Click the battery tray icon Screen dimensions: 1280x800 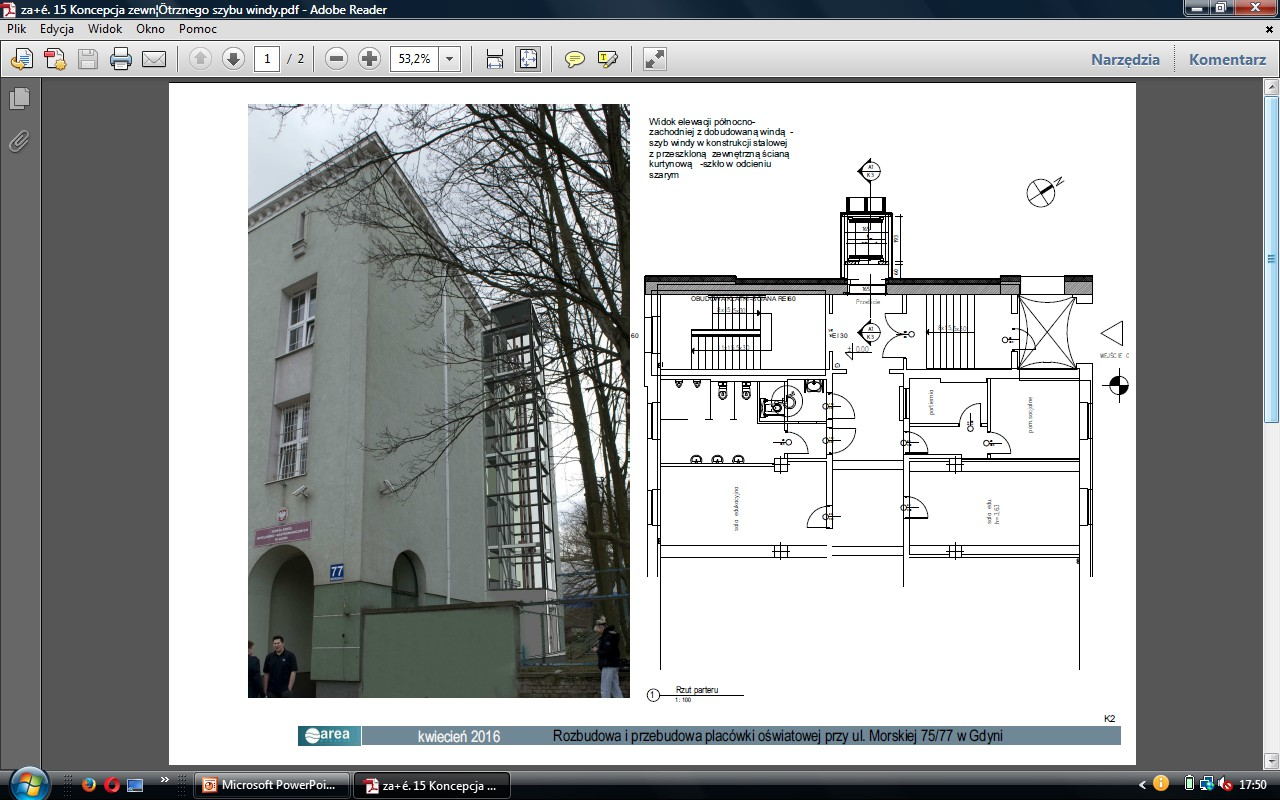point(1189,784)
